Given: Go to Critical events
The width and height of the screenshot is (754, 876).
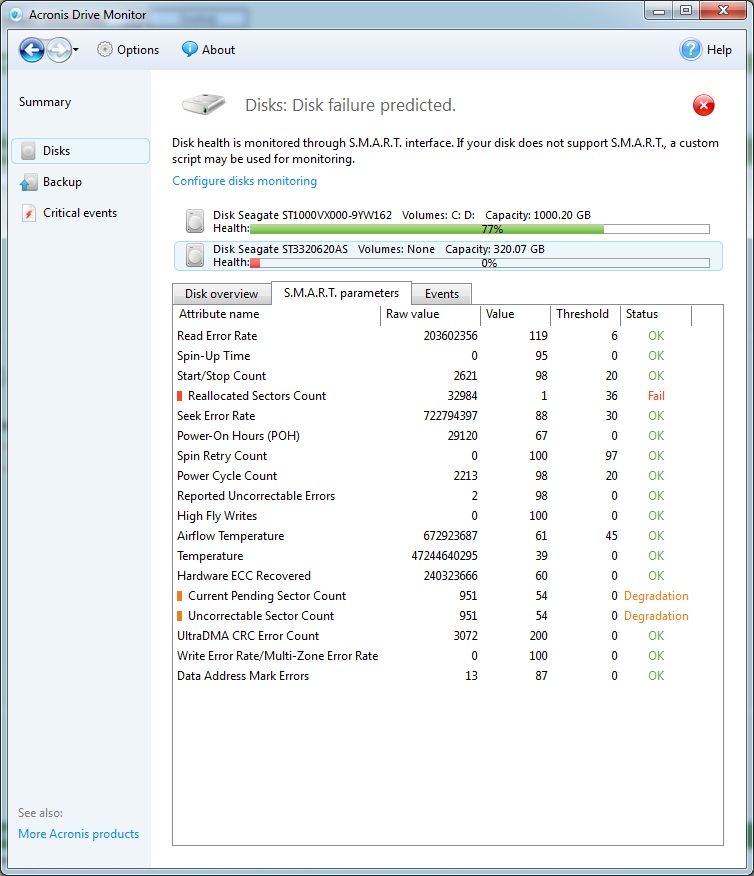Looking at the screenshot, I should click(x=80, y=213).
